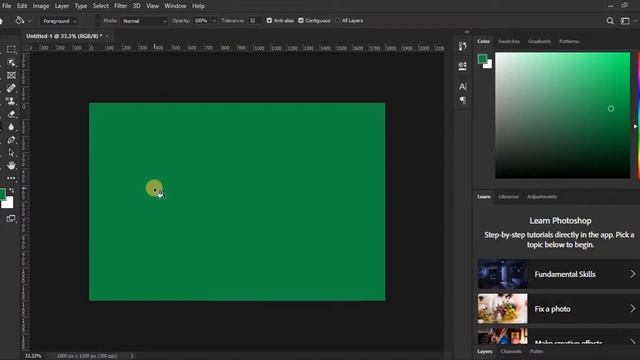The height and width of the screenshot is (360, 640).
Task: Select the Eraser tool
Action: (11, 114)
